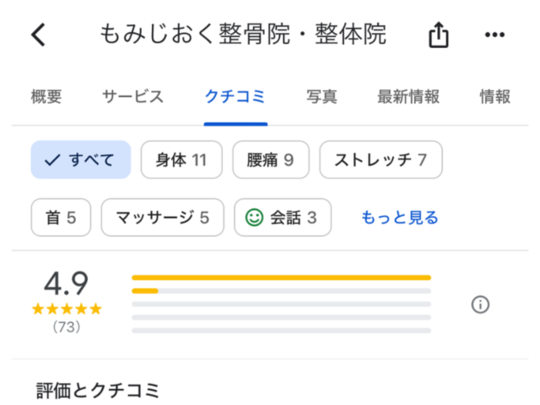Expand more filters with もっと見る
The width and height of the screenshot is (540, 405).
[x=399, y=217]
